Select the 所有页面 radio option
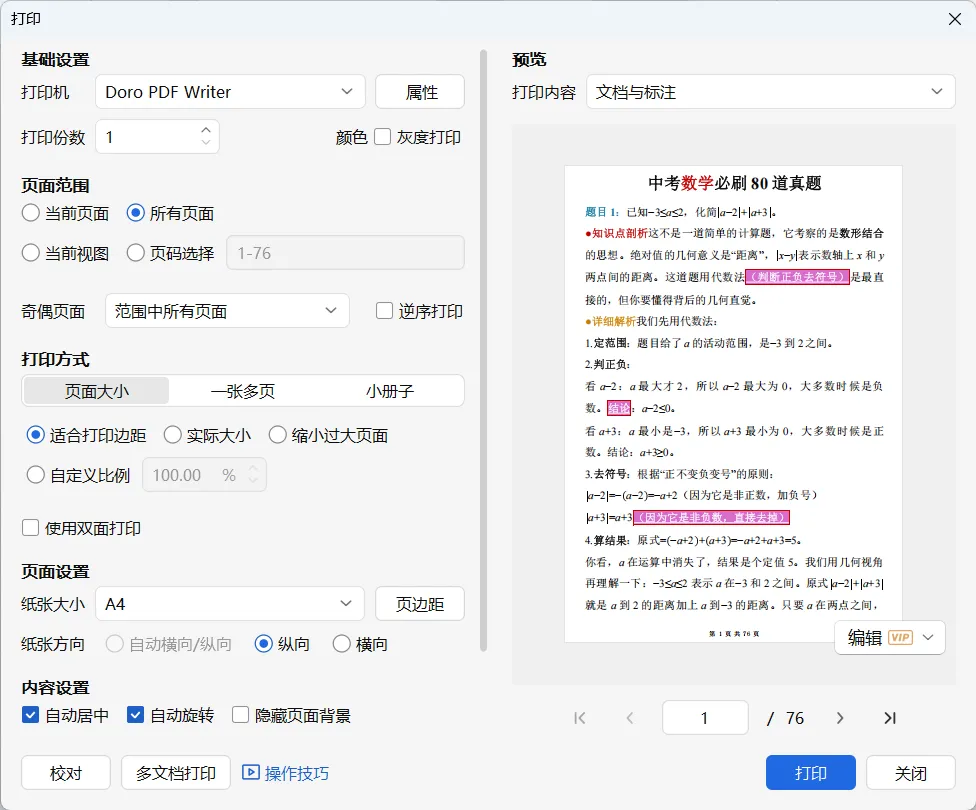Image resolution: width=976 pixels, height=810 pixels. (136, 213)
